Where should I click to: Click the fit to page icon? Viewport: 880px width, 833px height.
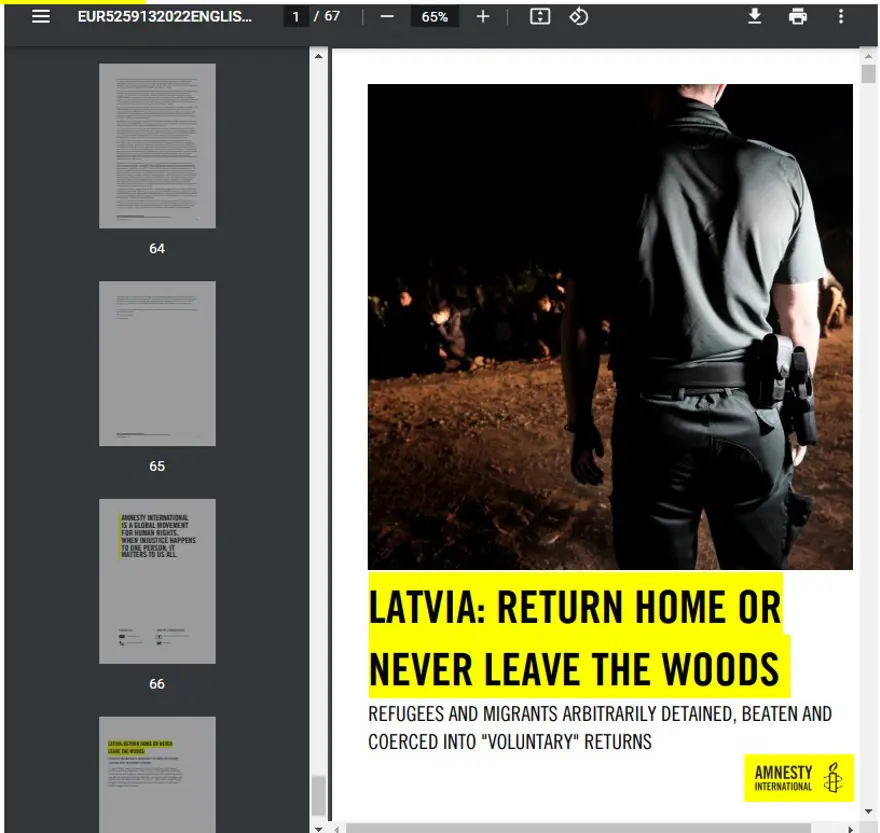[x=540, y=17]
